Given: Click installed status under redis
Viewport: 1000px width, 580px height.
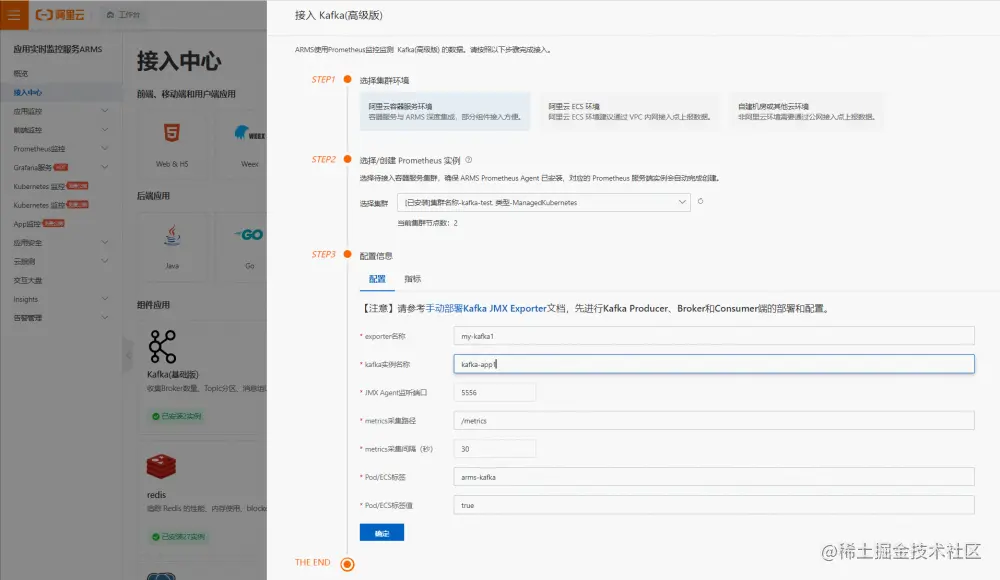Looking at the screenshot, I should click(x=179, y=537).
